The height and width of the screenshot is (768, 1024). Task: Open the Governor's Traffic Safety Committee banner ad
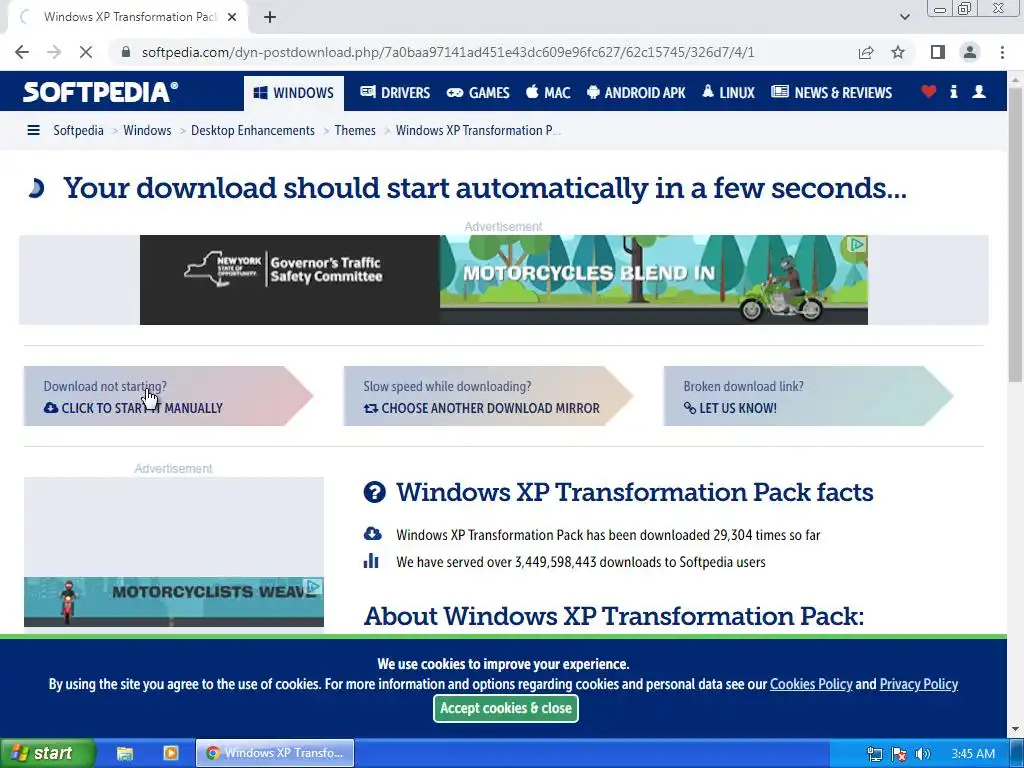click(x=504, y=280)
